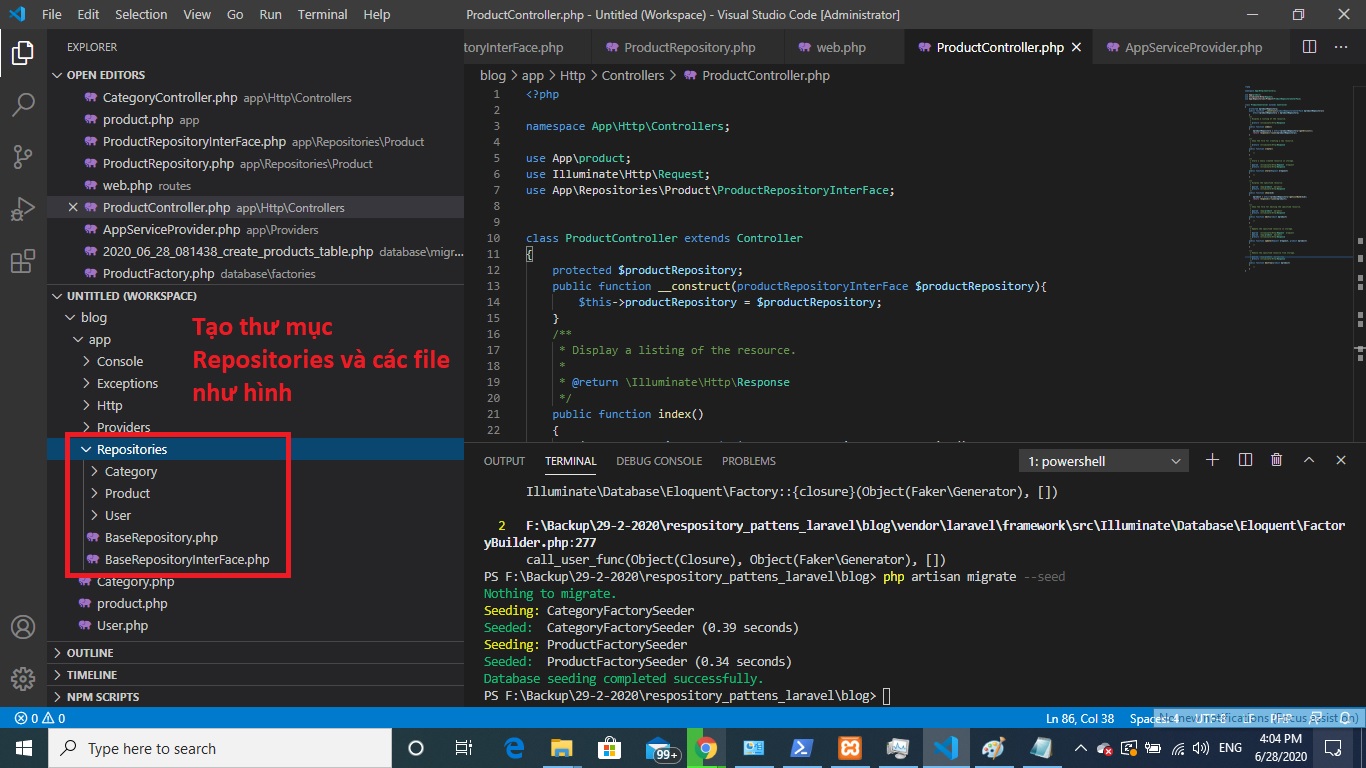This screenshot has width=1366, height=768.
Task: Open Task View on the taskbar
Action: (x=464, y=748)
